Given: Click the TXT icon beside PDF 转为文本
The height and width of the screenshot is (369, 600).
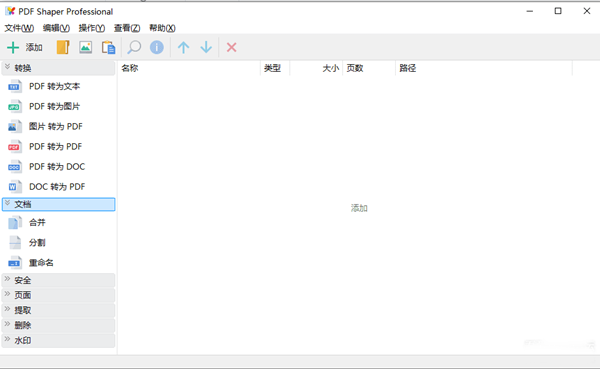Looking at the screenshot, I should [x=15, y=87].
